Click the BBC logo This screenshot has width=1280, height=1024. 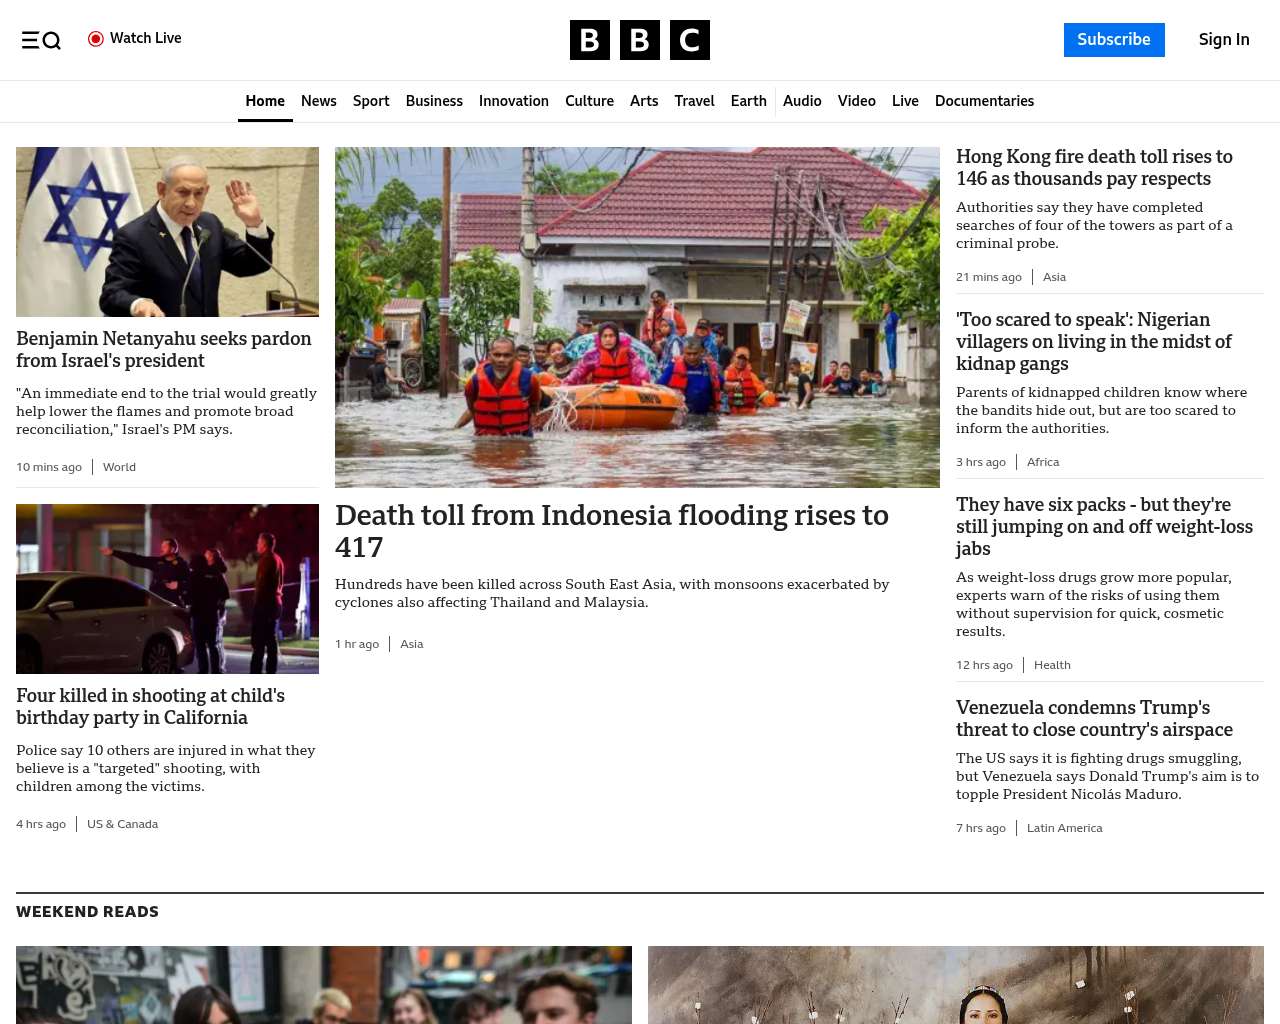coord(639,40)
